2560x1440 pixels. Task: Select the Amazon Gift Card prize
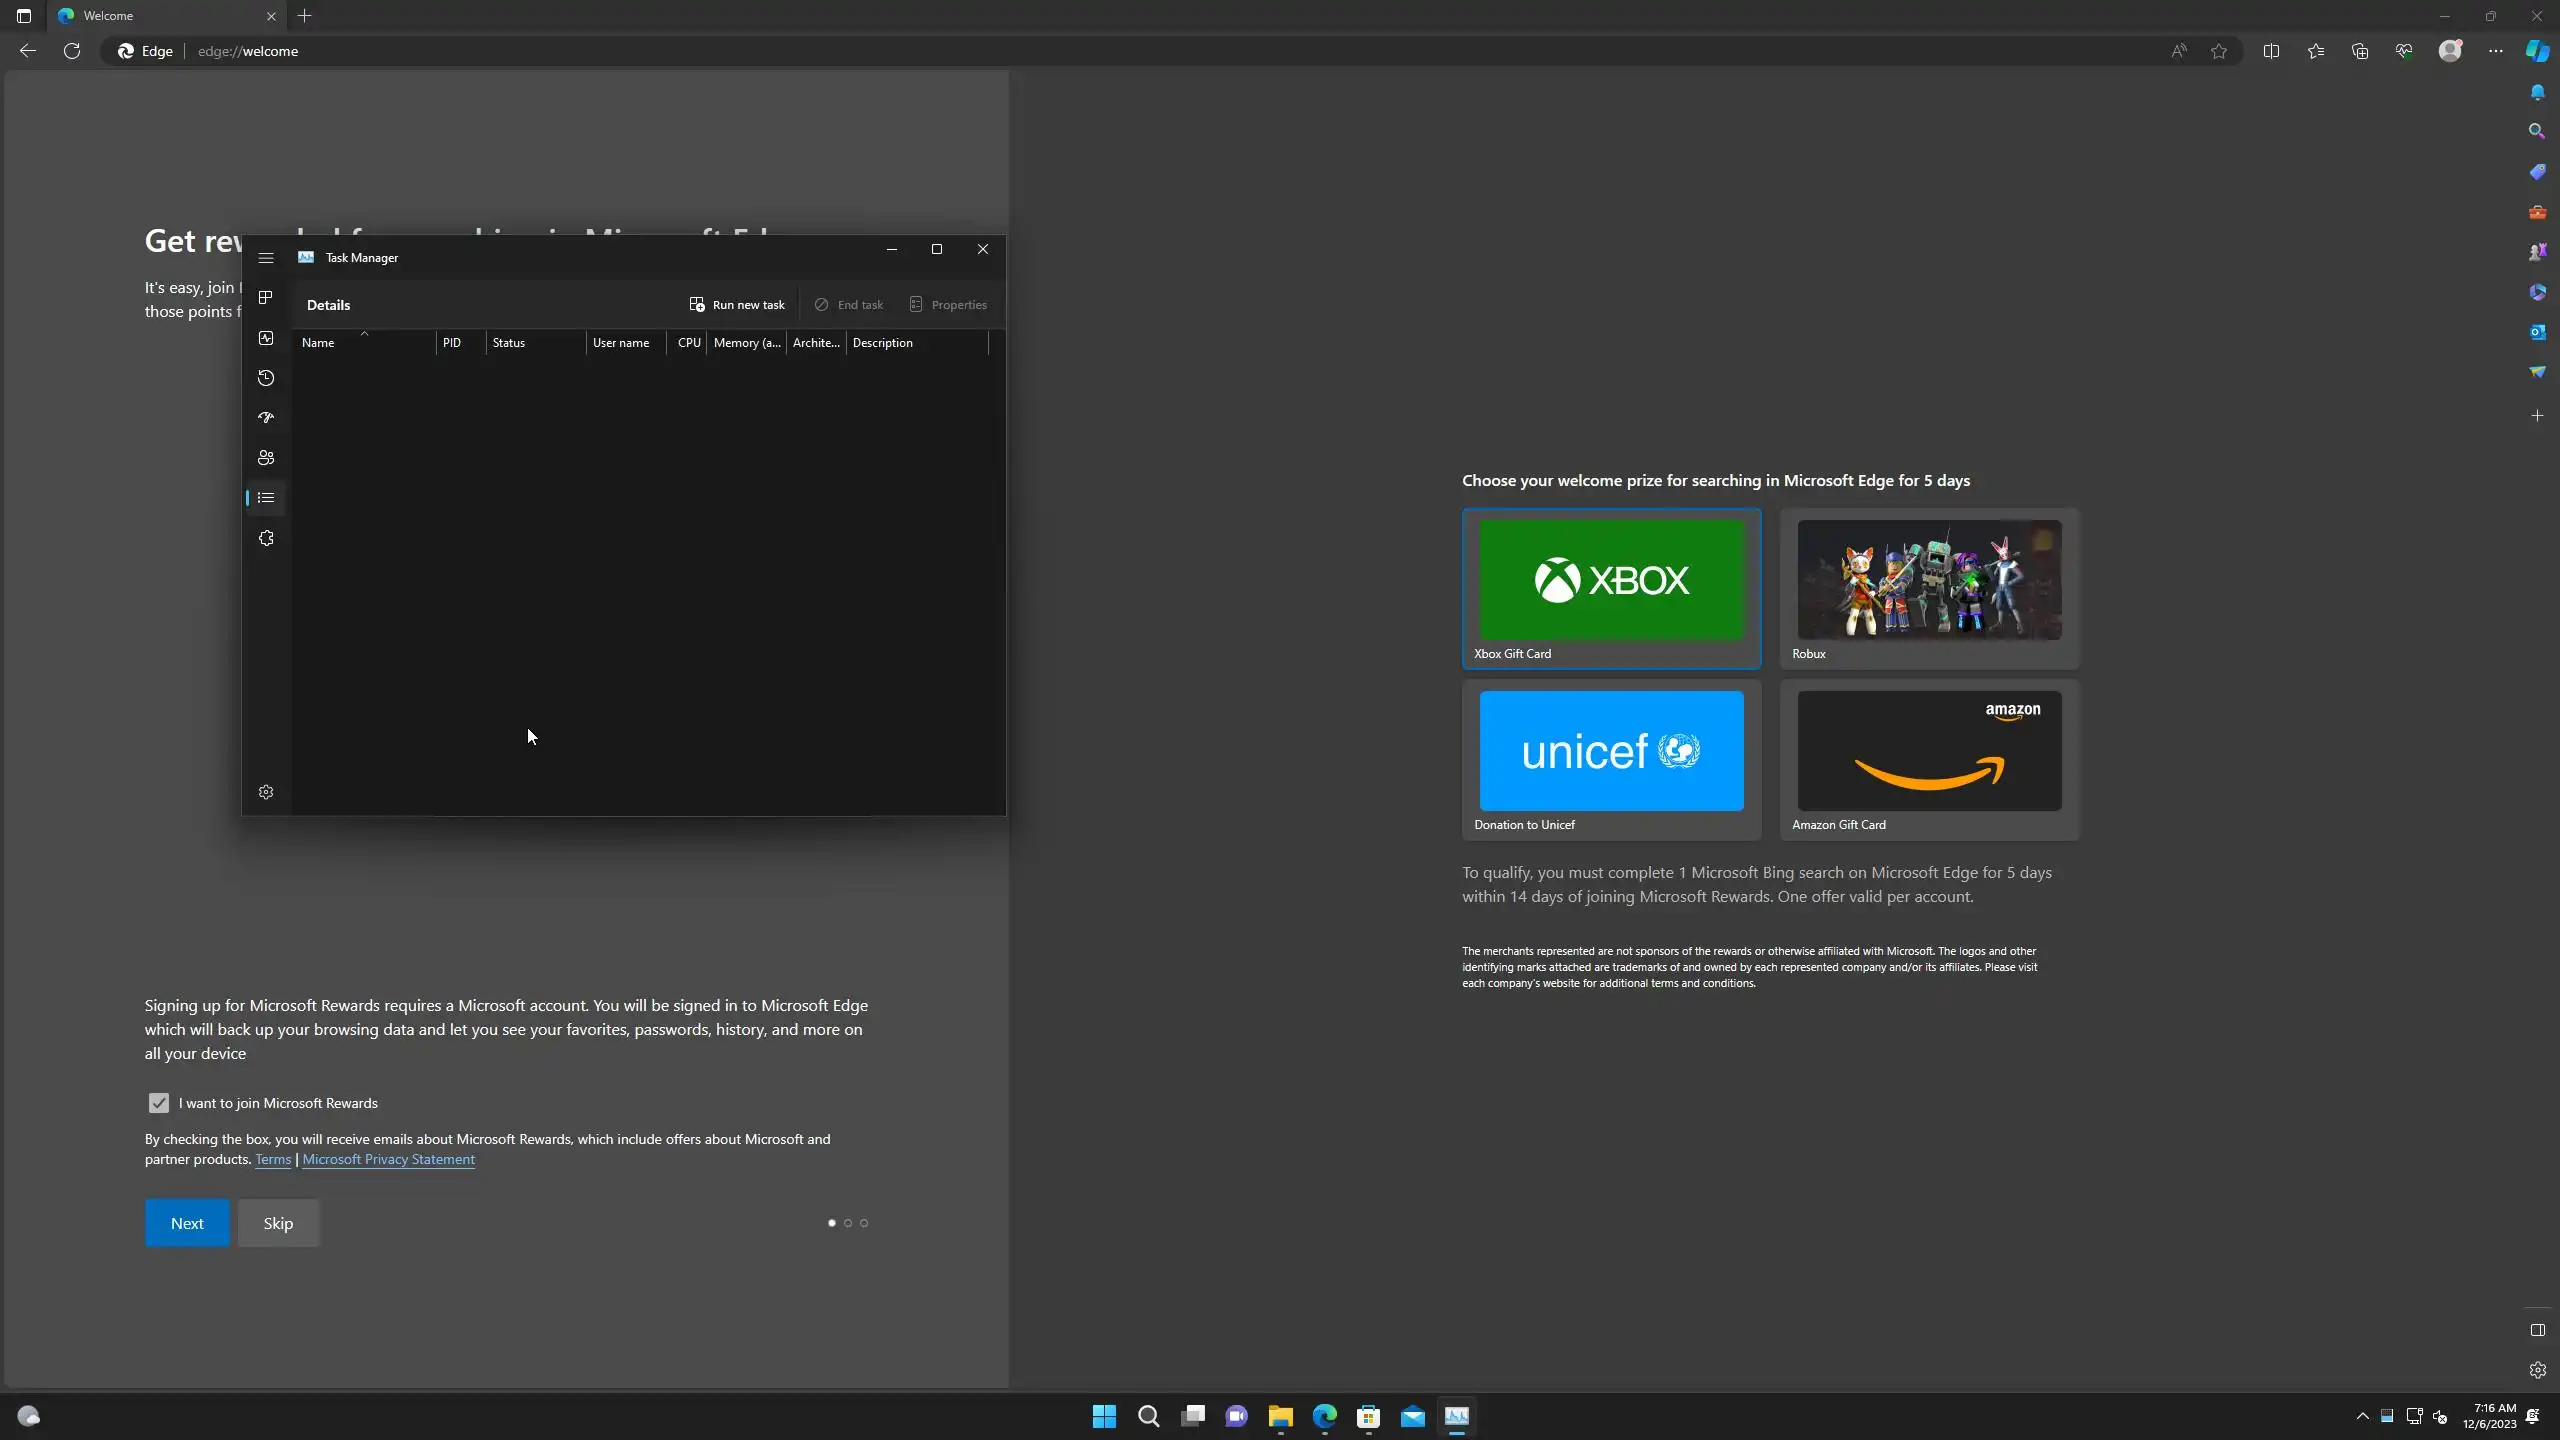tap(1929, 759)
